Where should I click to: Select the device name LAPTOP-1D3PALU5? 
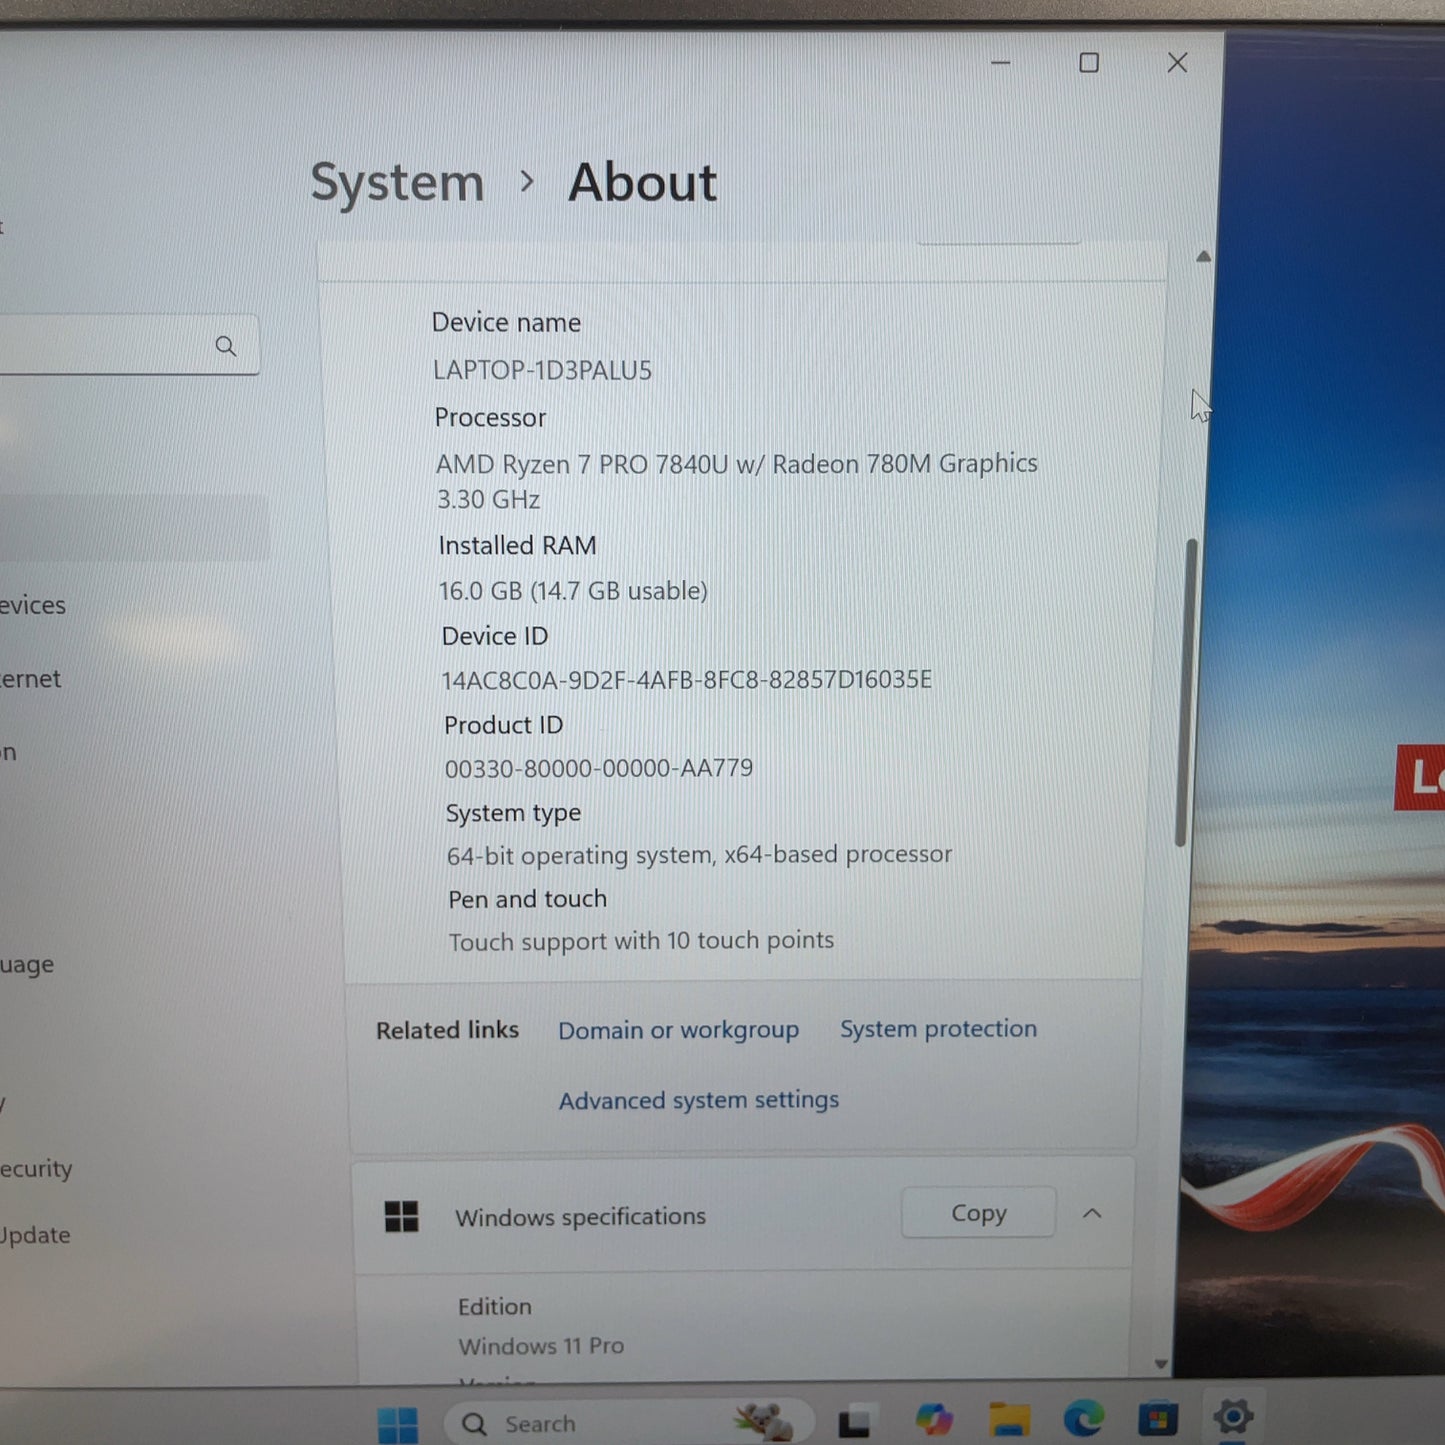click(x=542, y=371)
